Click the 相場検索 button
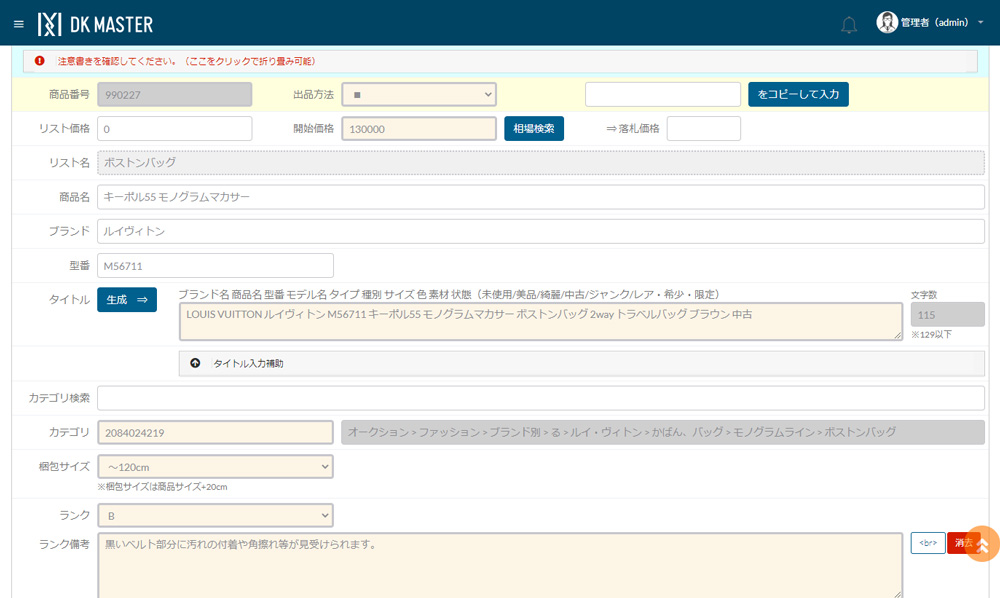 pos(534,129)
